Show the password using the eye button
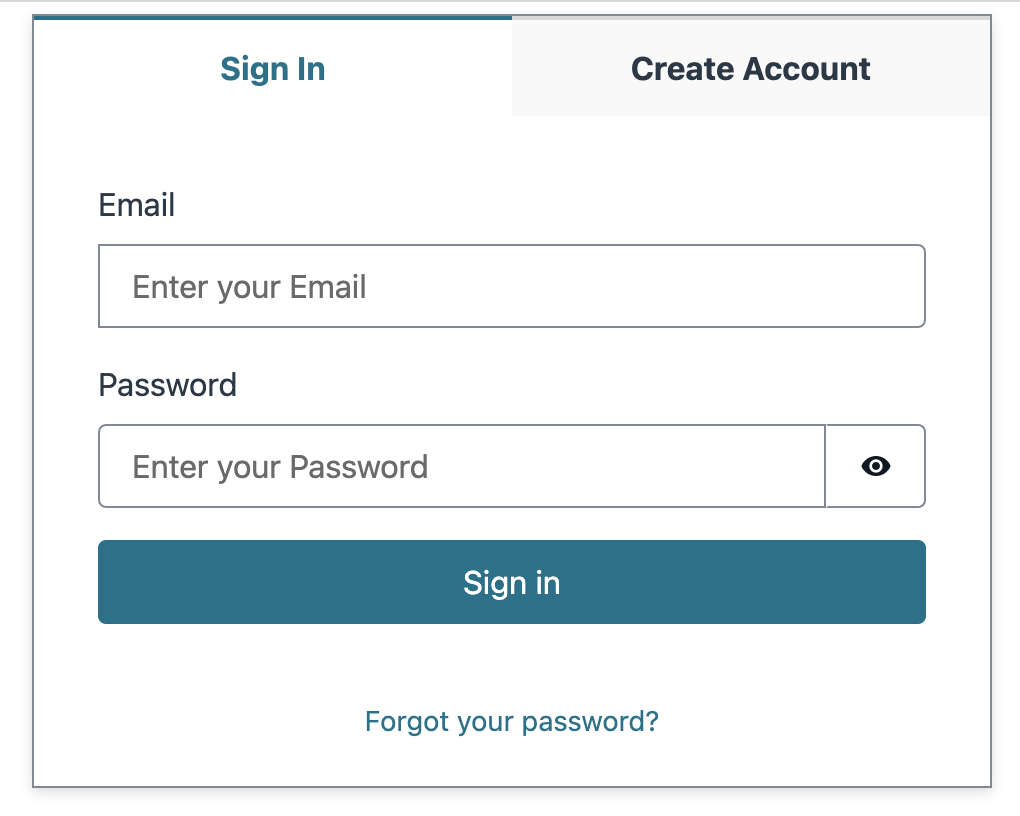Screen dimensions: 1020x816 875,466
